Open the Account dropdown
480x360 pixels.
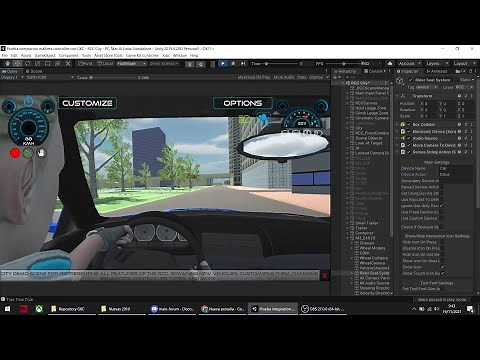pos(409,64)
